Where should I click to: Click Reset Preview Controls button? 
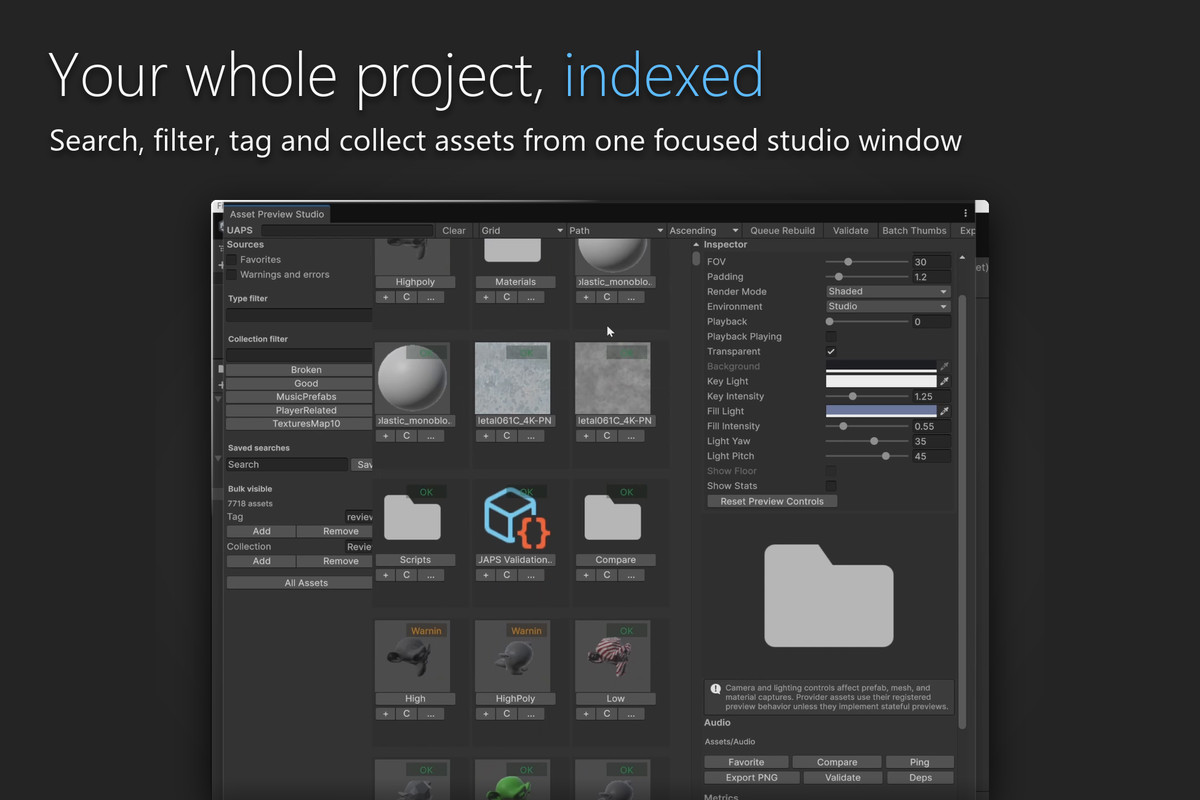[772, 502]
